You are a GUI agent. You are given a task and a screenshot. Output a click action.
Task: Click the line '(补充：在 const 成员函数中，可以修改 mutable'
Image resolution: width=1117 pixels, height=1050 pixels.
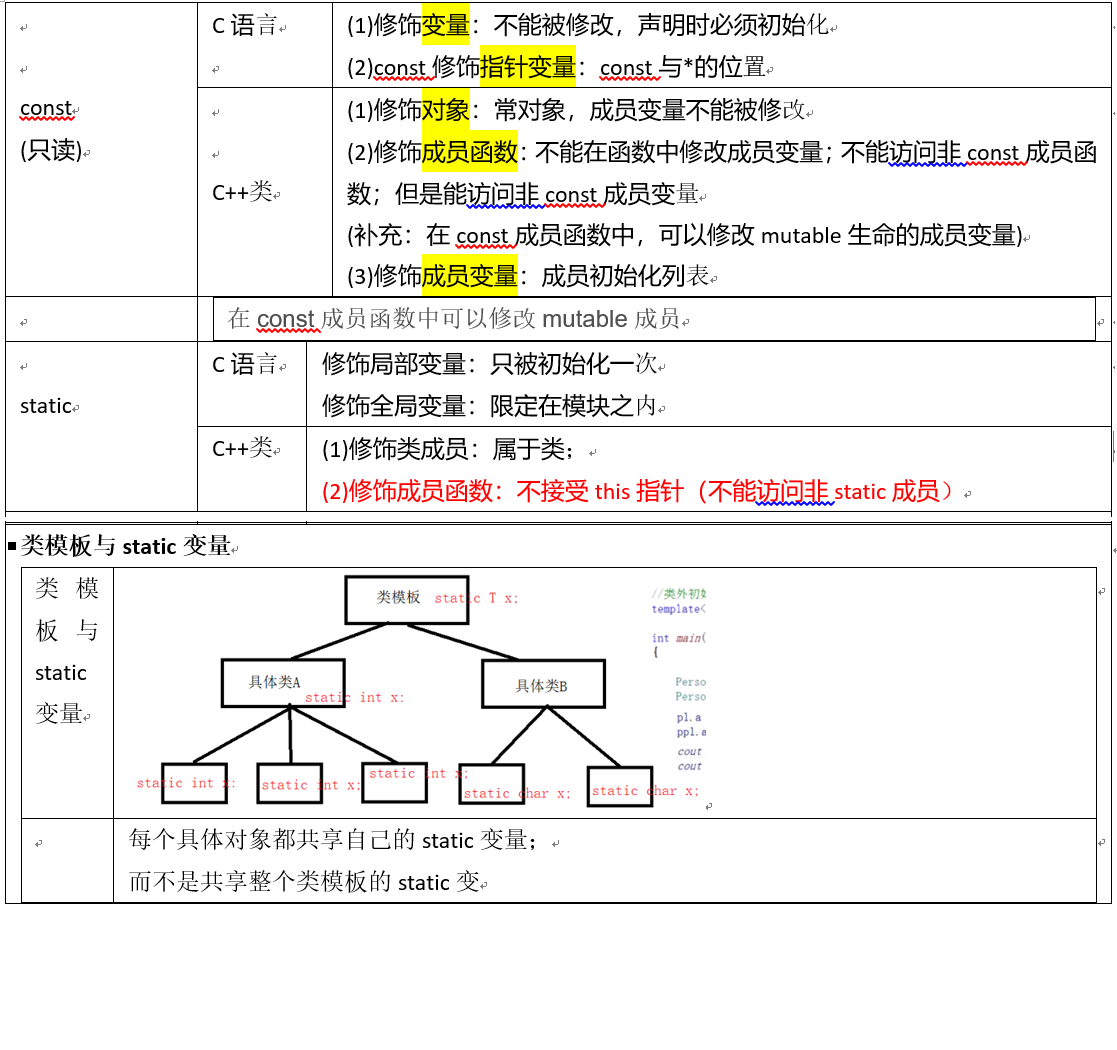tap(685, 235)
